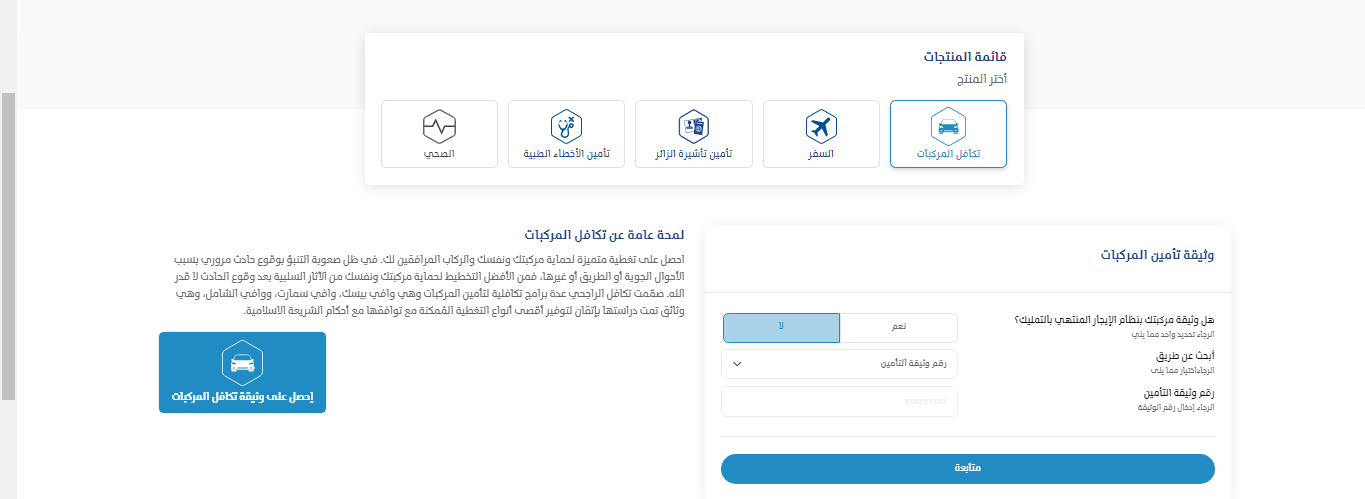1365x499 pixels.
Task: Open the أبحث عن طريق dropdown
Action: click(839, 364)
